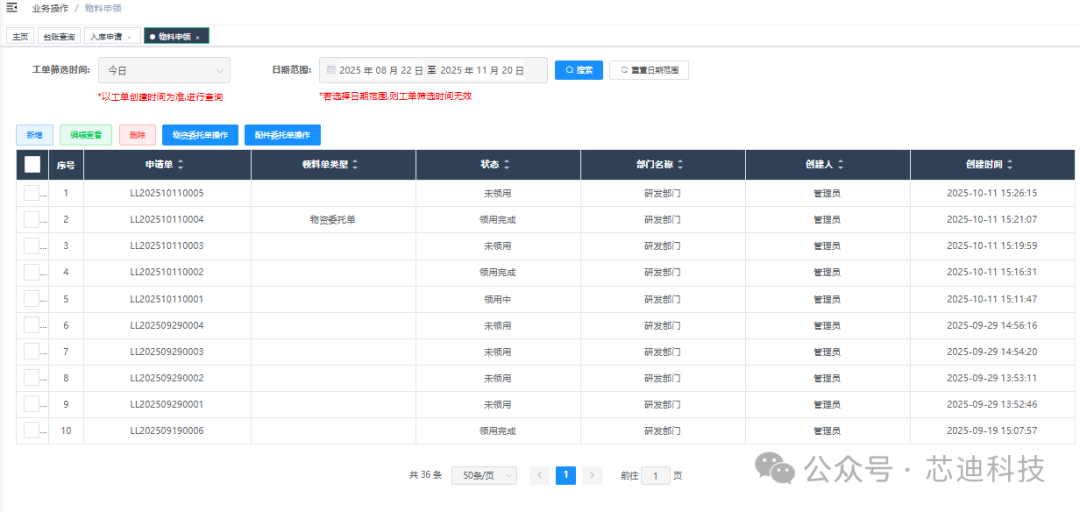The image size is (1080, 512).
Task: Check the row for LL202510110004
Action: (x=32, y=220)
